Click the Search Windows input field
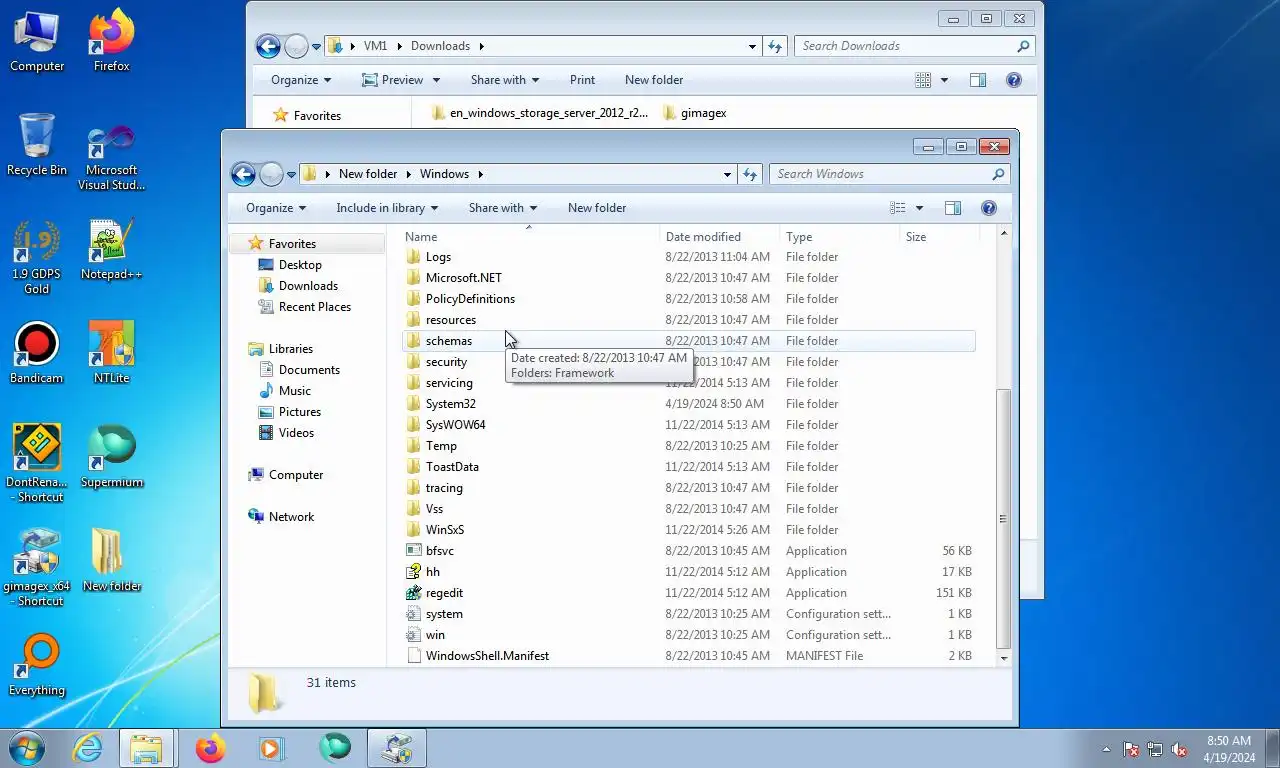Screen dimensions: 1280x768 [888, 174]
